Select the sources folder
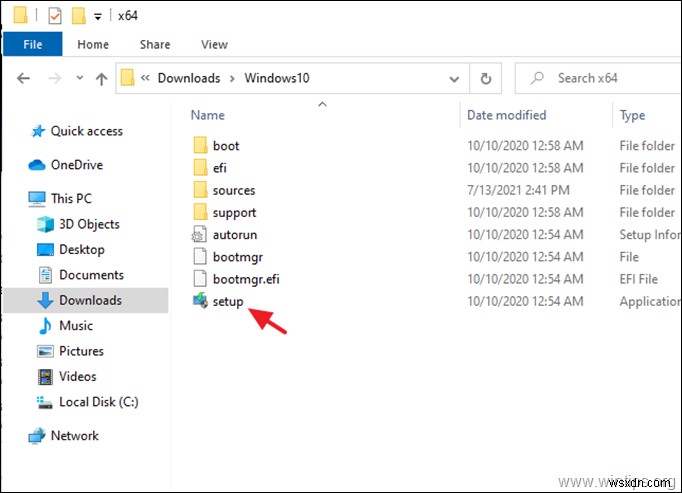This screenshot has height=493, width=682. click(x=234, y=190)
